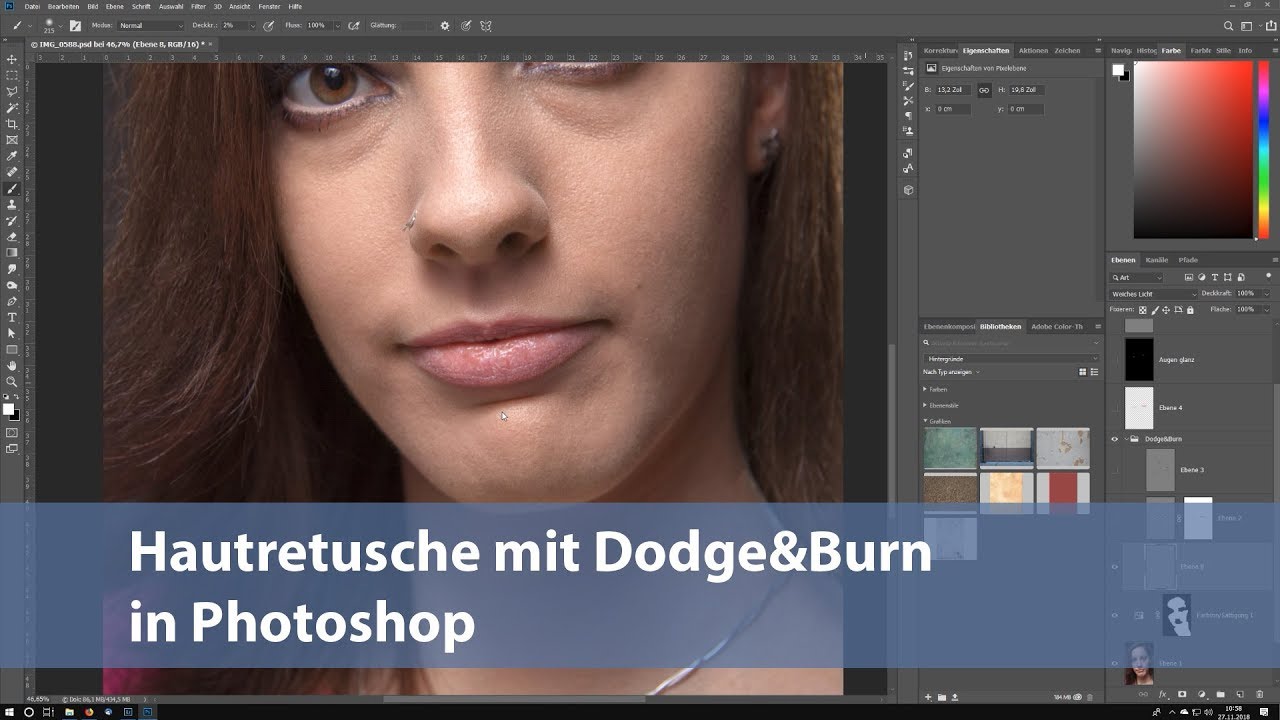Viewport: 1280px width, 720px height.
Task: Hide the Dodge&Burn group
Action: [x=1115, y=439]
